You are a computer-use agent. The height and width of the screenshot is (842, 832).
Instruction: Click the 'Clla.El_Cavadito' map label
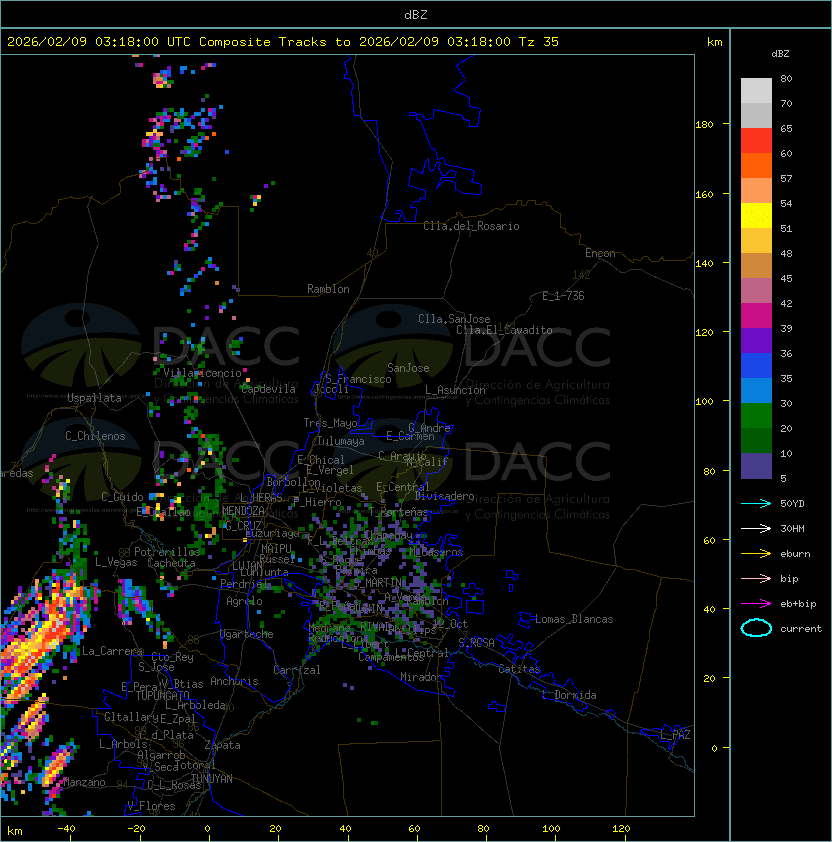click(504, 330)
